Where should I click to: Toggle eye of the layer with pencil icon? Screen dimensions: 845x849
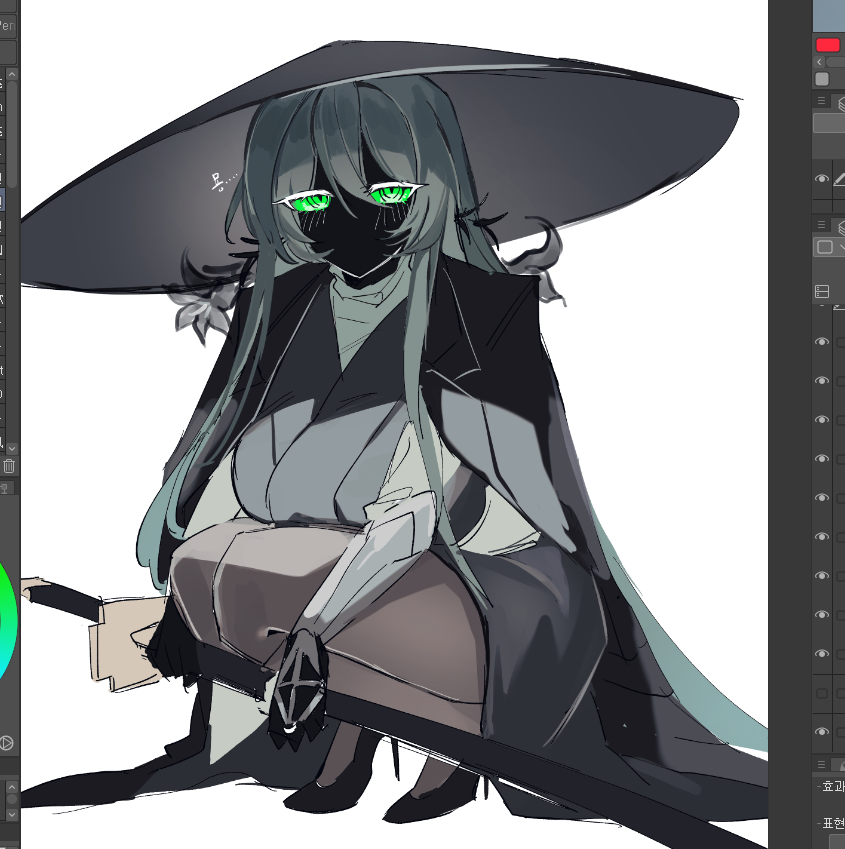pyautogui.click(x=822, y=179)
